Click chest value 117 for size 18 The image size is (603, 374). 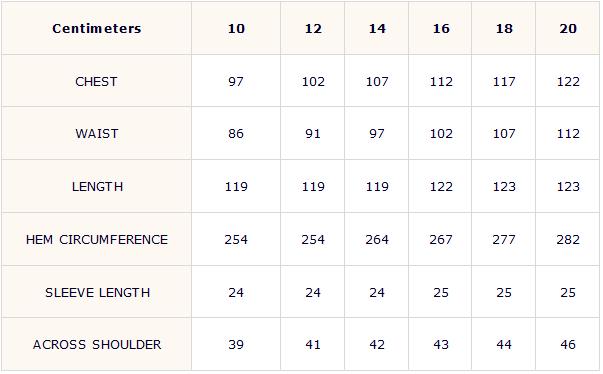504,81
